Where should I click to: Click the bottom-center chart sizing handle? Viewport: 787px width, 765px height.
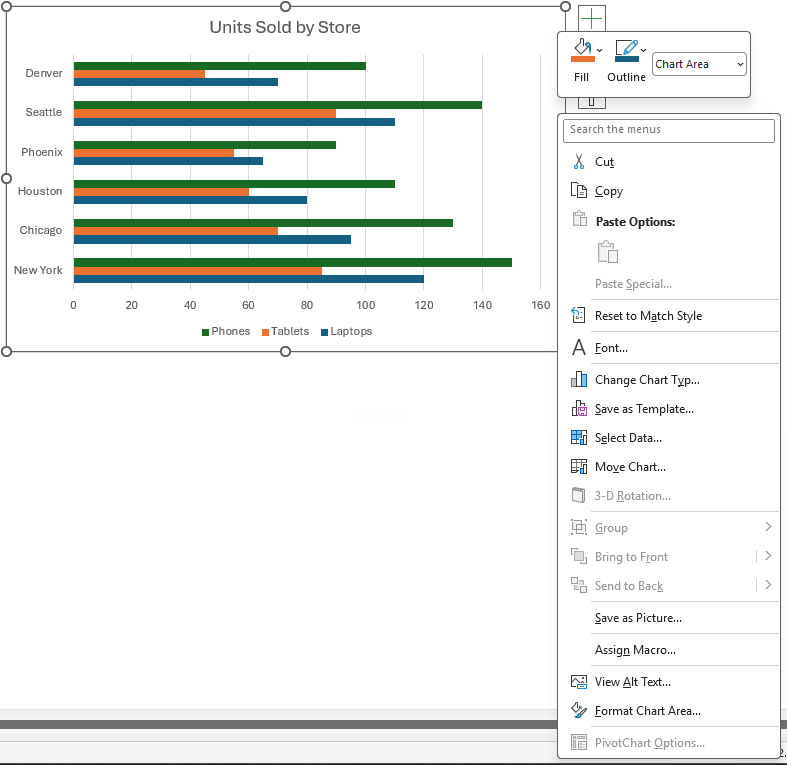tap(285, 352)
